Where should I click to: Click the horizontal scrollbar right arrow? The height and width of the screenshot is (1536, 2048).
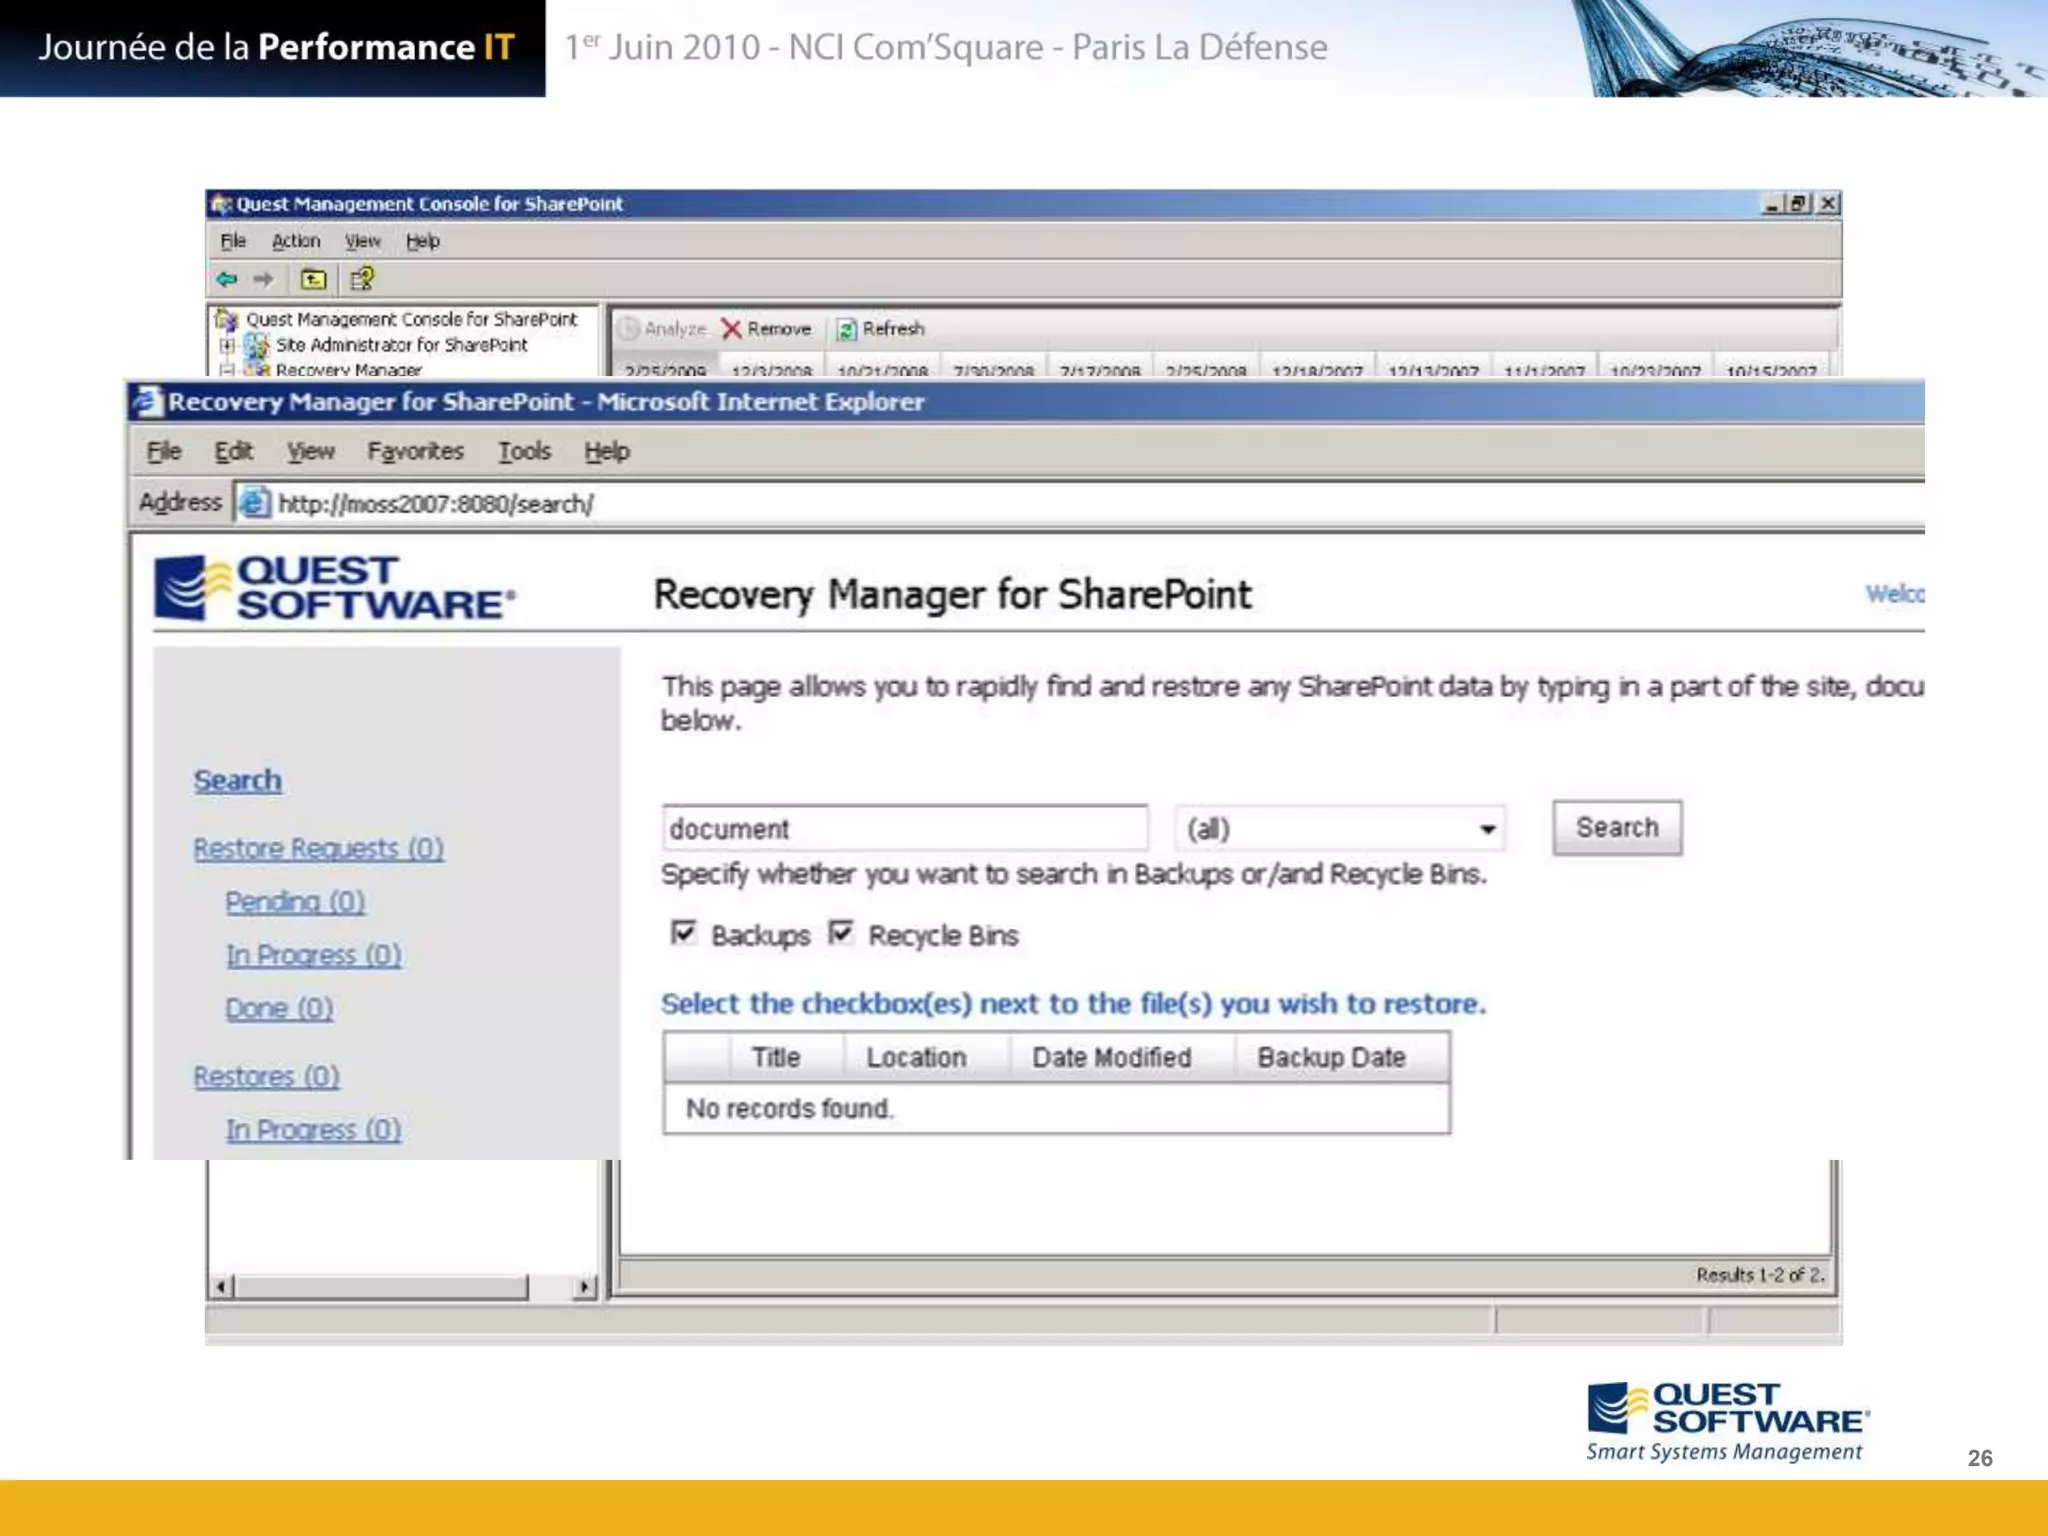pos(584,1287)
